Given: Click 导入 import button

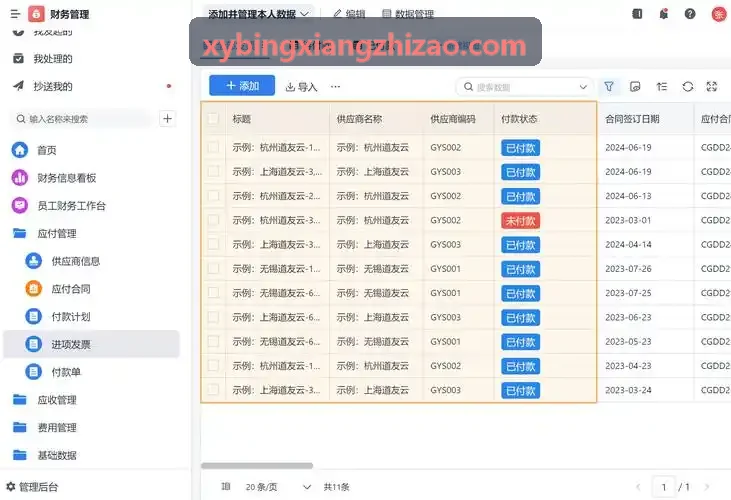Looking at the screenshot, I should coord(301,87).
